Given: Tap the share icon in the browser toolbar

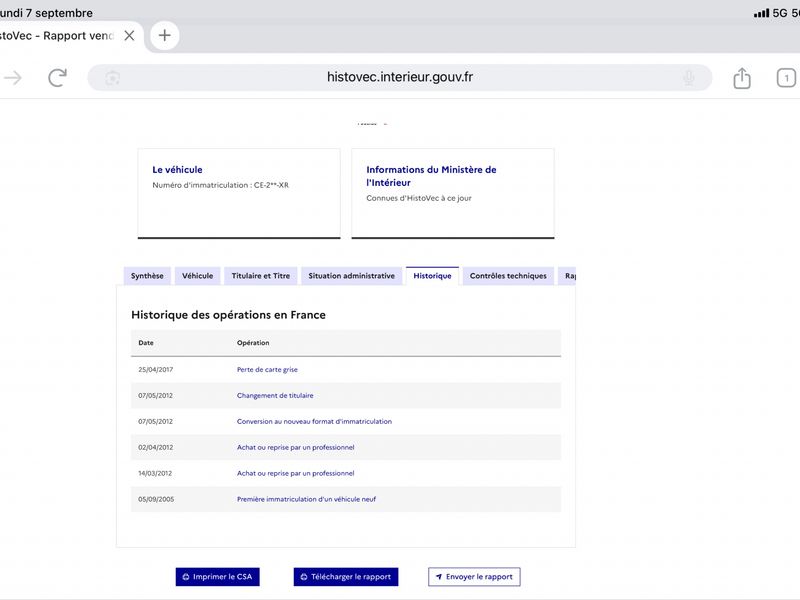Looking at the screenshot, I should point(742,78).
